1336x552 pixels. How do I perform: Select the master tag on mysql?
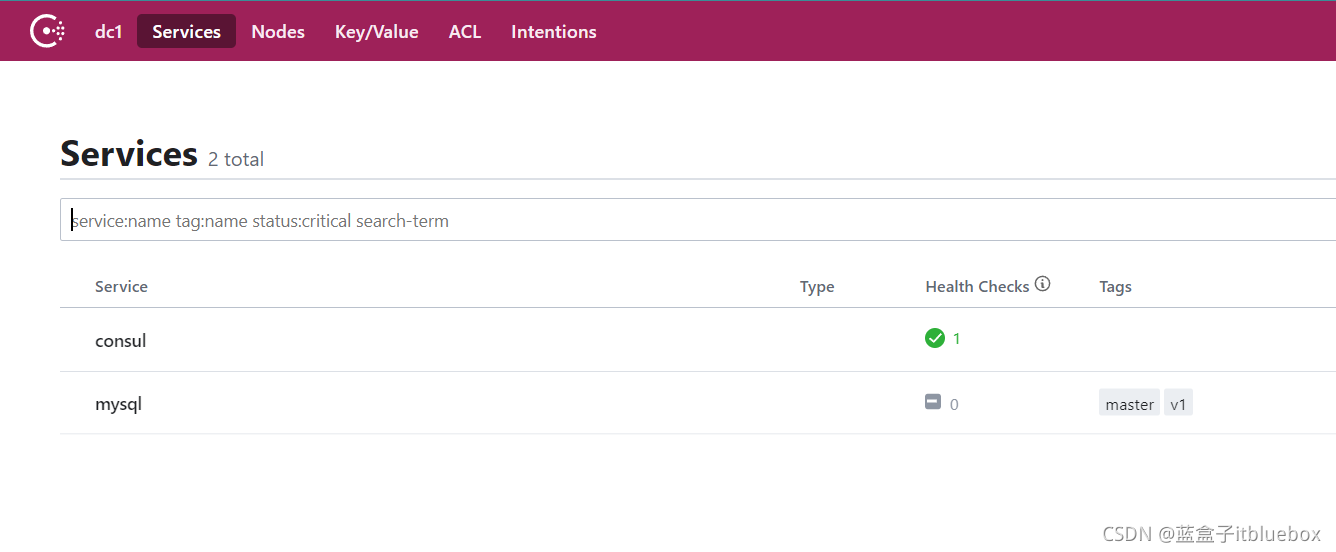click(1129, 403)
